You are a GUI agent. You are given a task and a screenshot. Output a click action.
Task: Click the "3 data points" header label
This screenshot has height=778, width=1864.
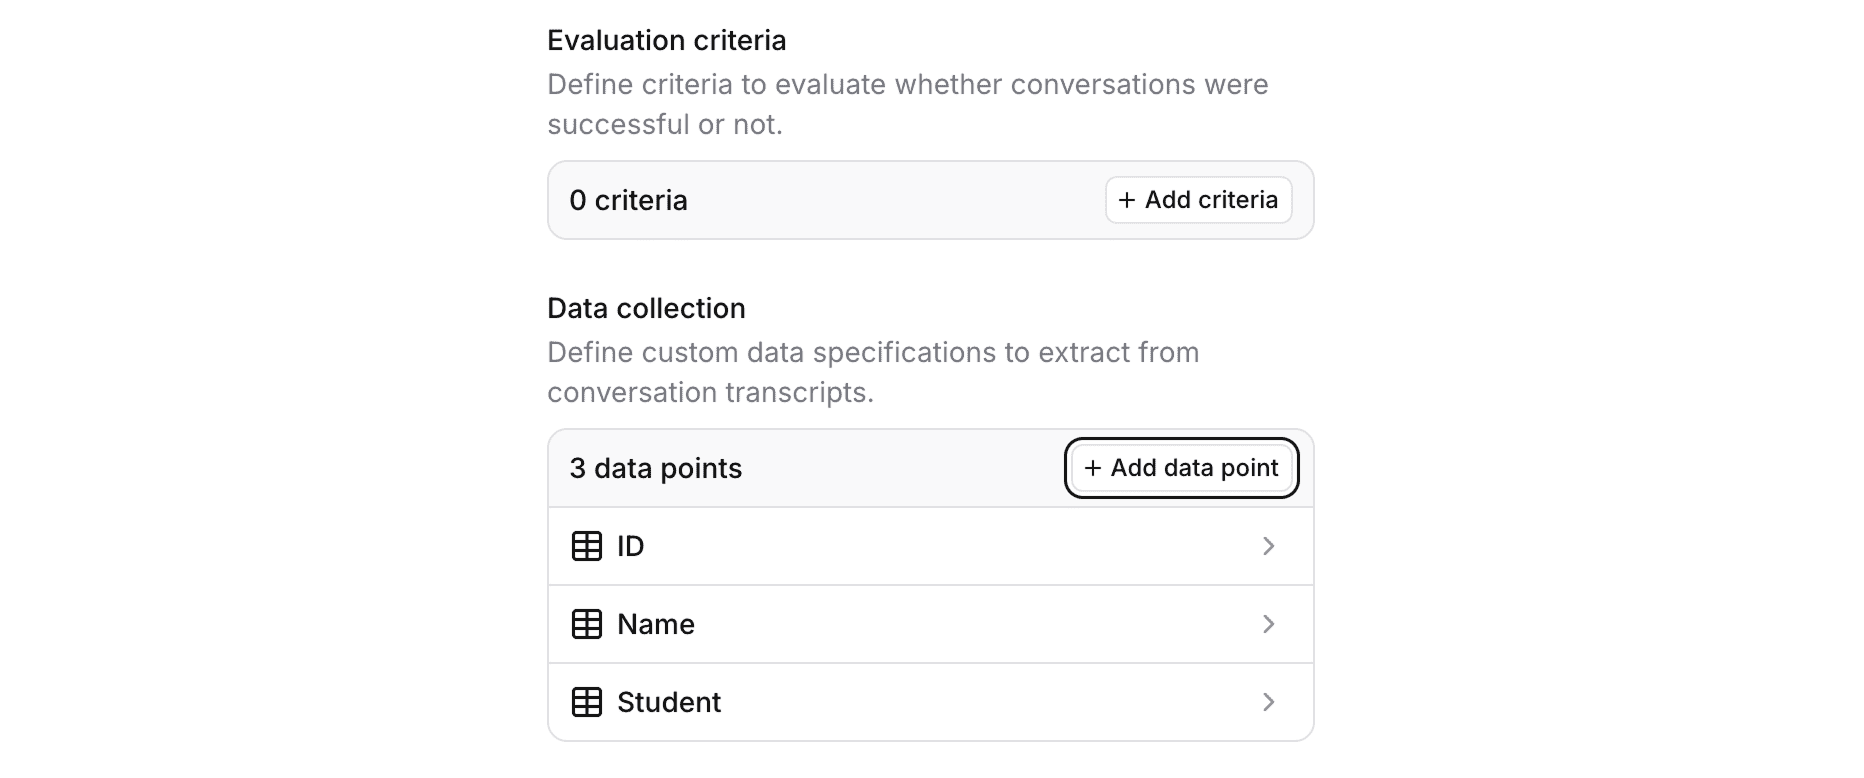[x=655, y=468]
